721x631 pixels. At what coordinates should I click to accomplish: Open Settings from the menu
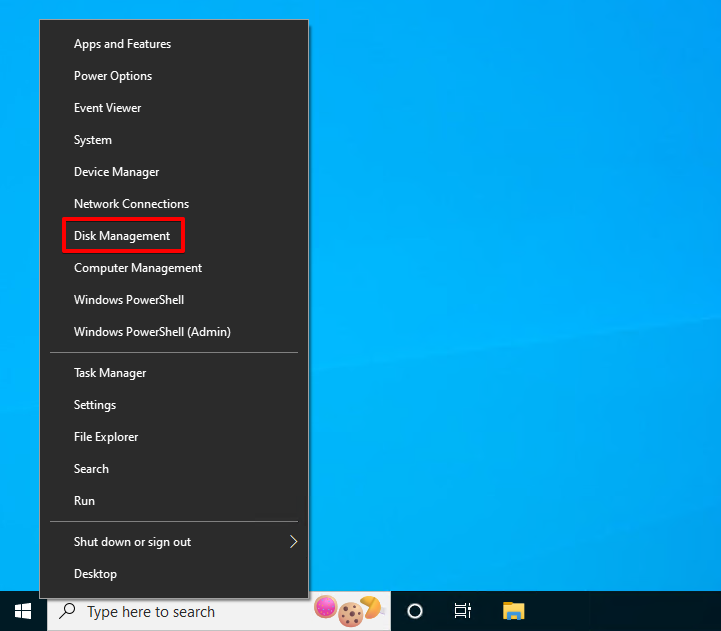click(95, 405)
